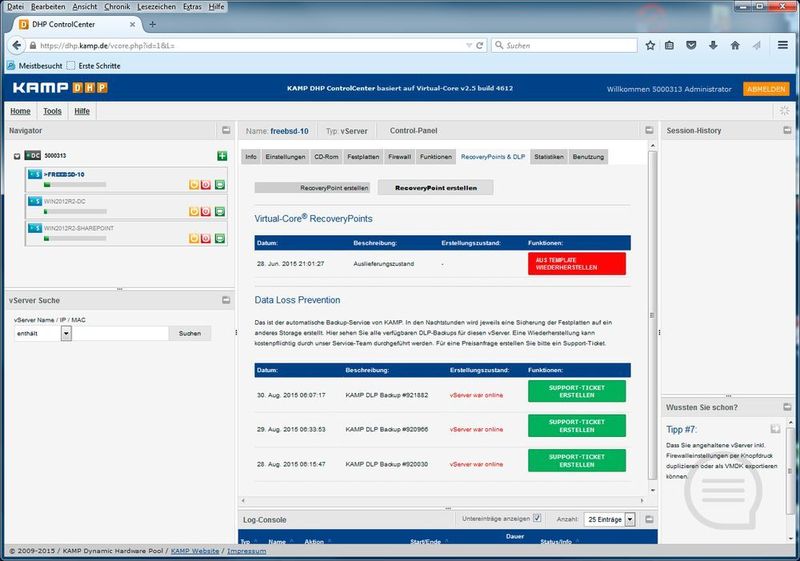Click red 'Aus Template wiederherstellen' button
The width and height of the screenshot is (800, 561).
coord(576,263)
